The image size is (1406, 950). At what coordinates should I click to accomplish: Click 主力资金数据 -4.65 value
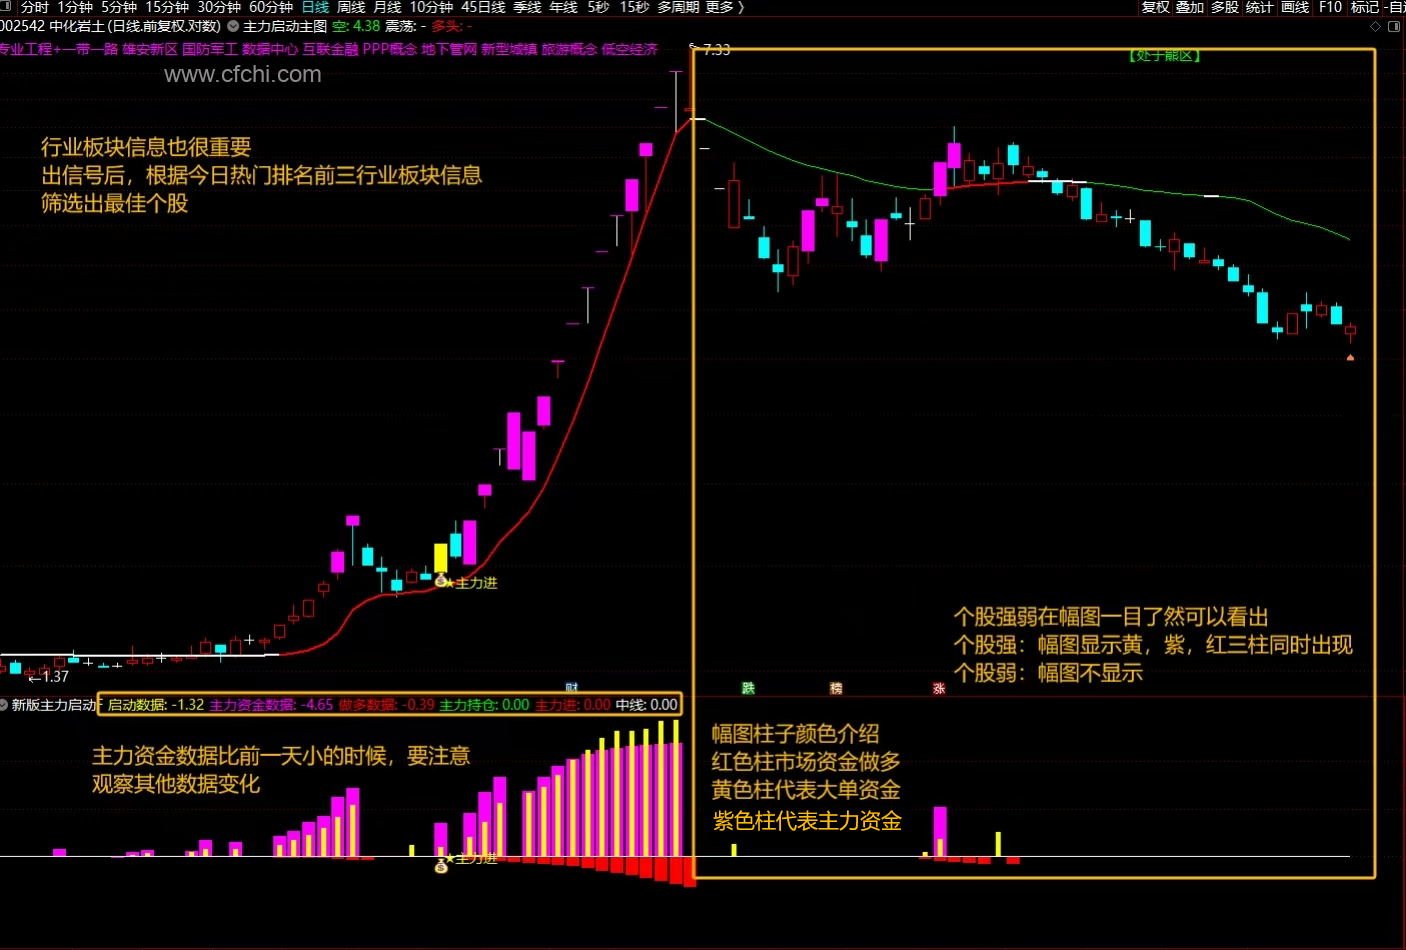click(271, 705)
